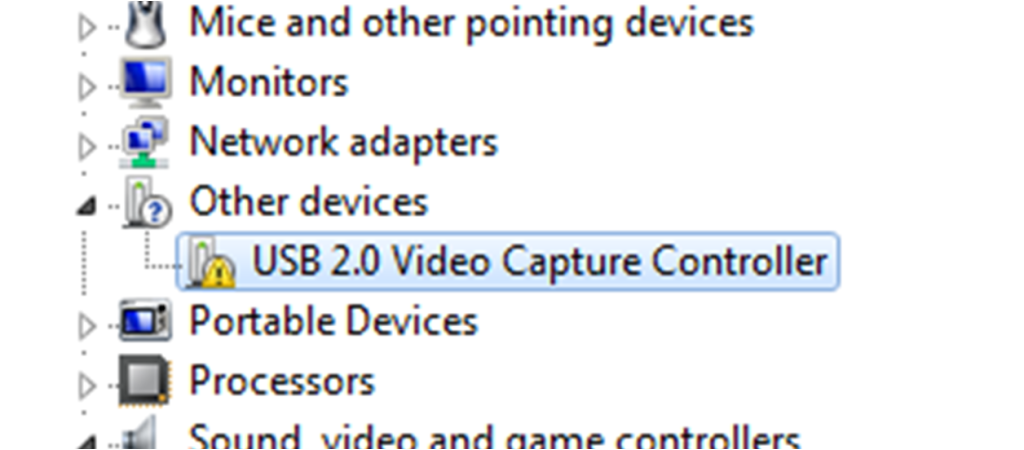Expand the Portable Devices node
The height and width of the screenshot is (450, 1024).
[86, 327]
